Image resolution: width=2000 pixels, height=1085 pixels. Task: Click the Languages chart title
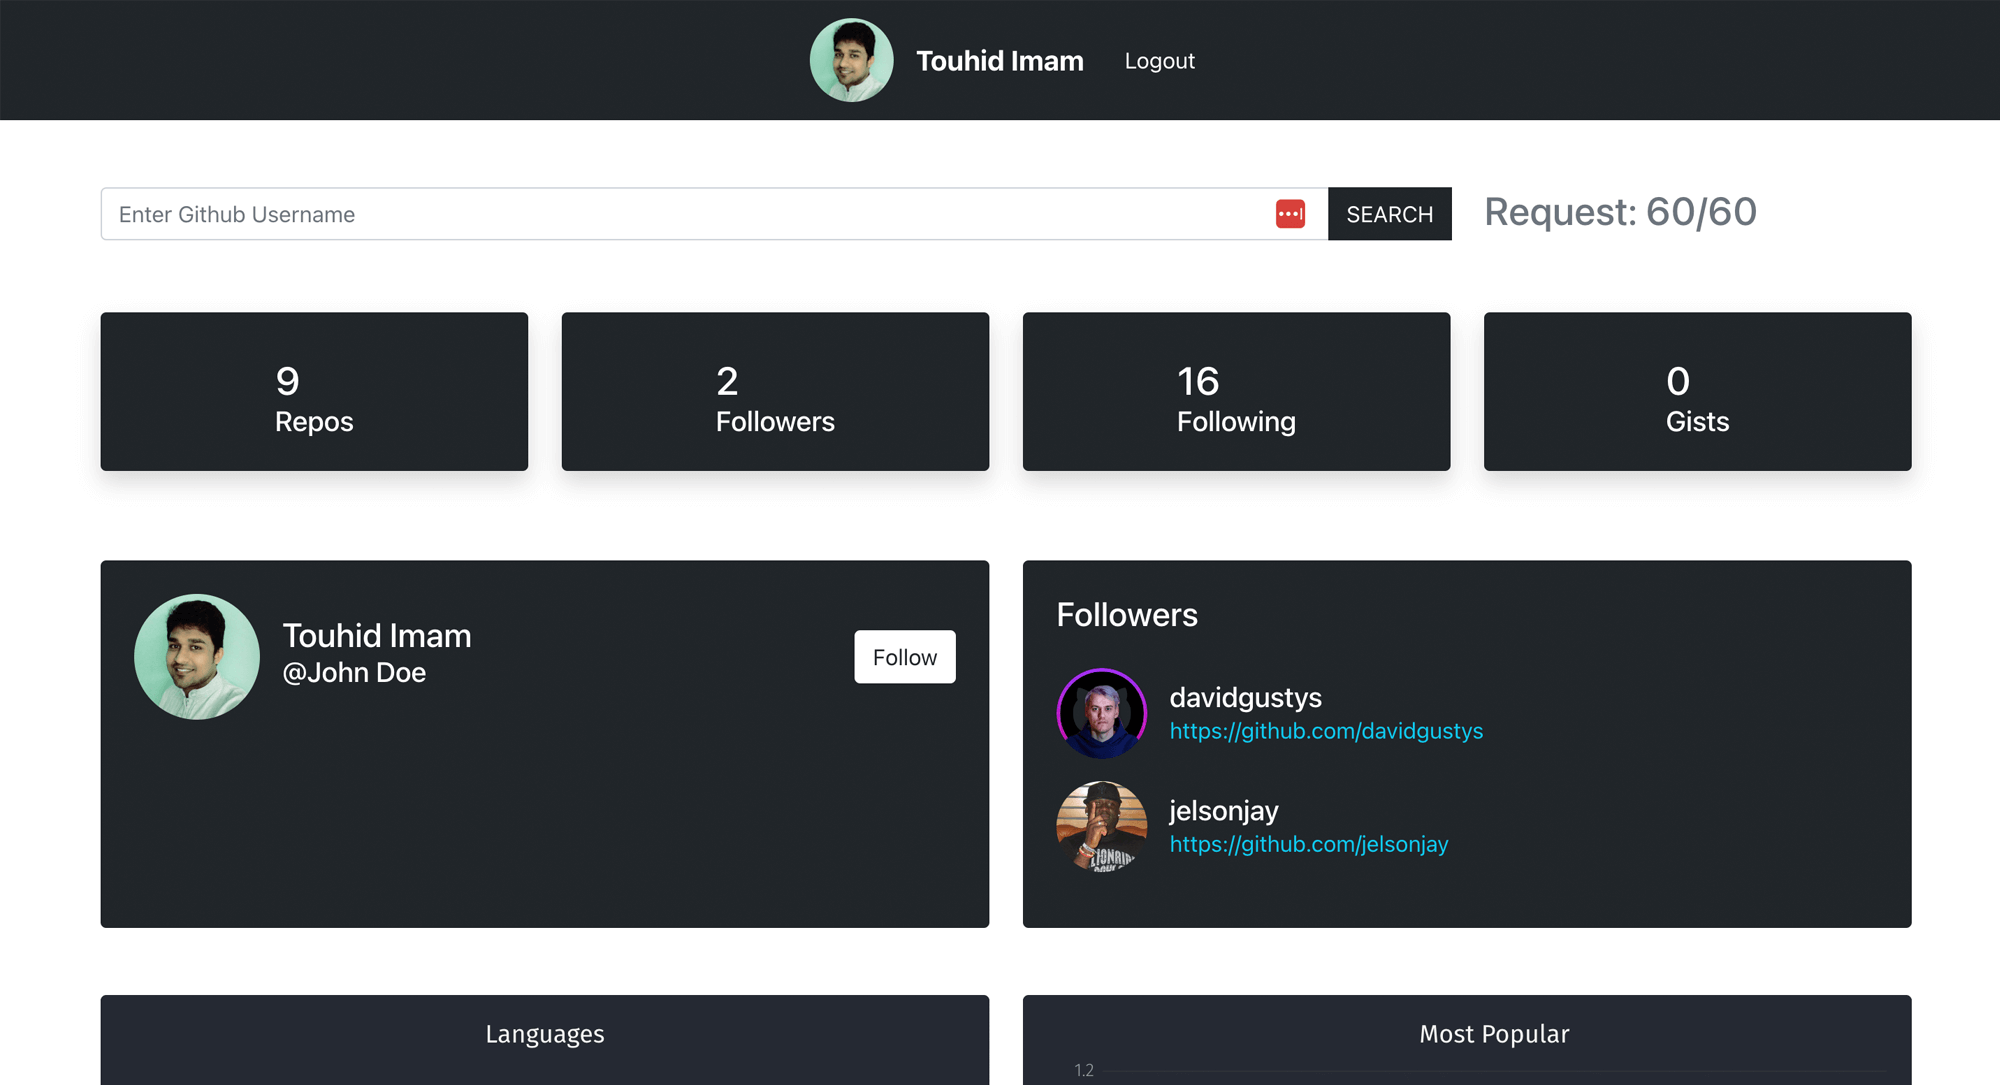pyautogui.click(x=545, y=1034)
